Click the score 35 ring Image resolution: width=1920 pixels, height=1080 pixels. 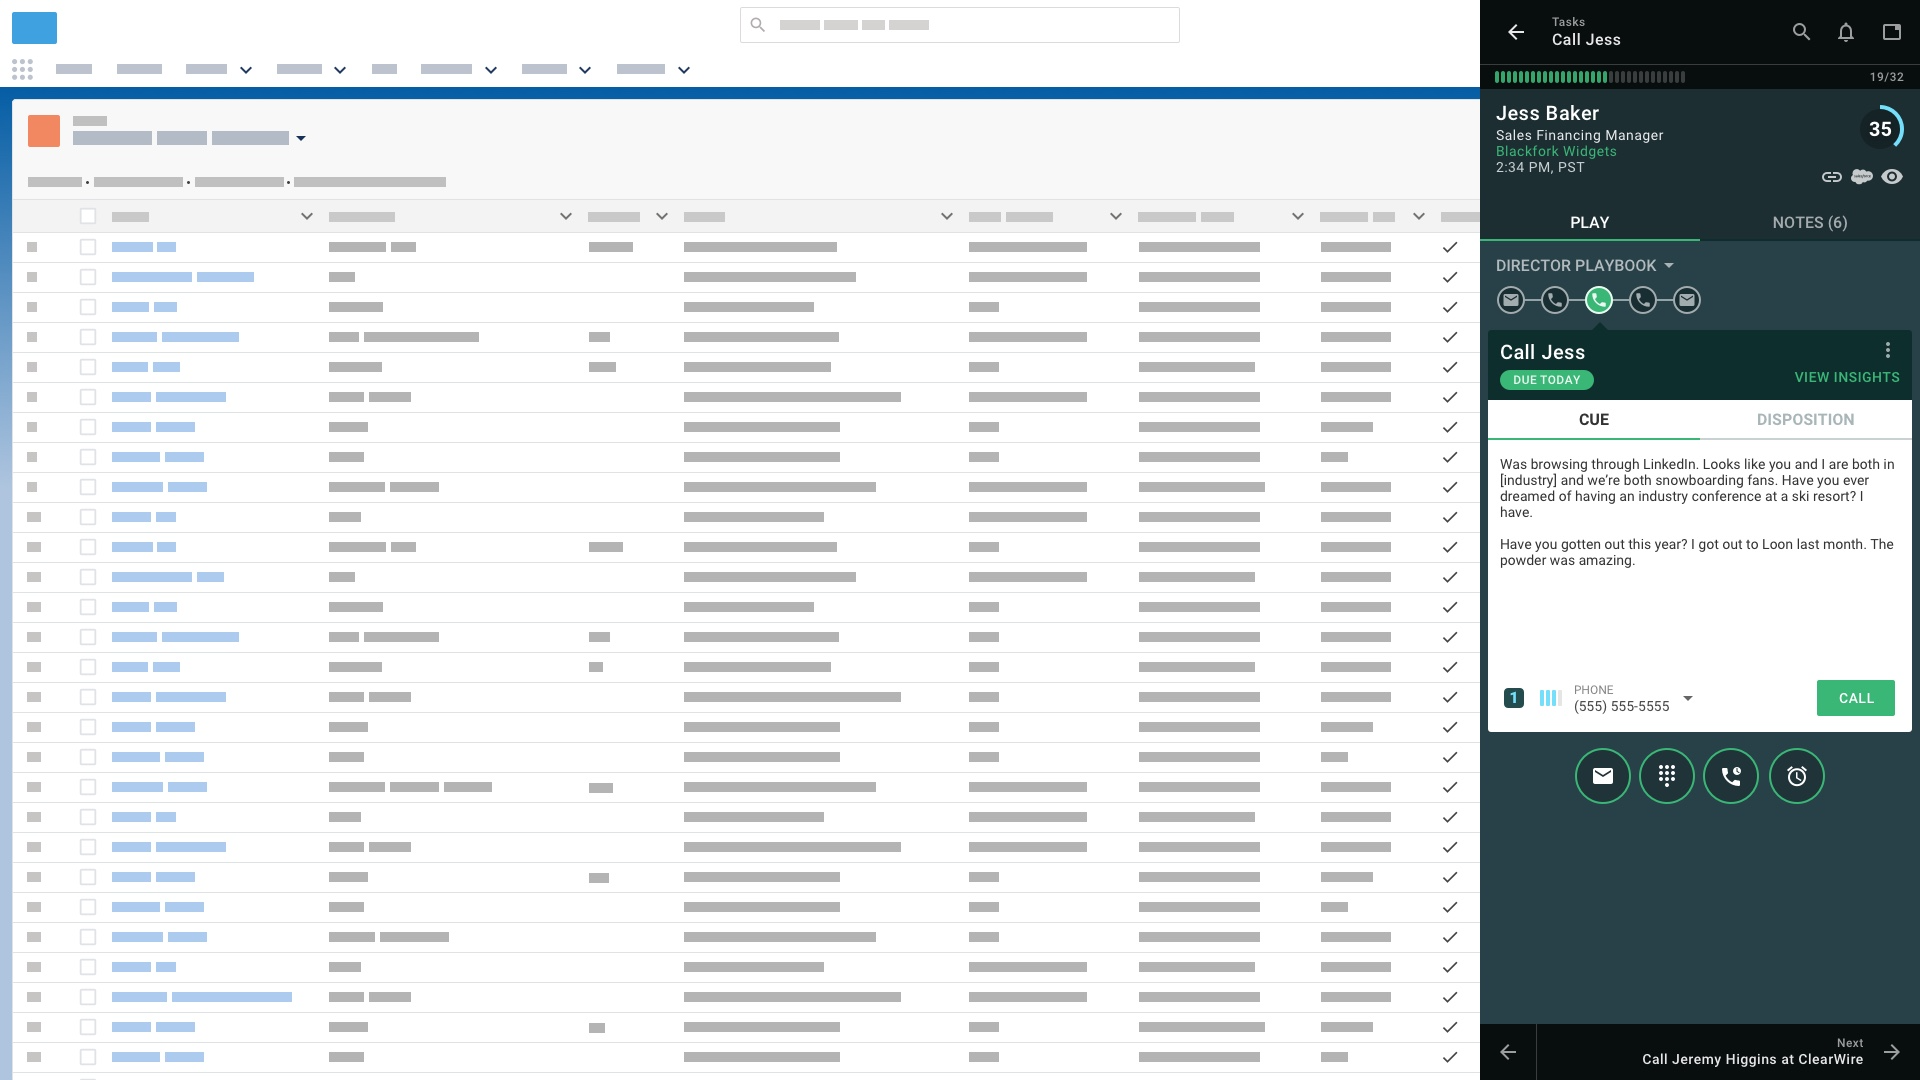point(1881,129)
